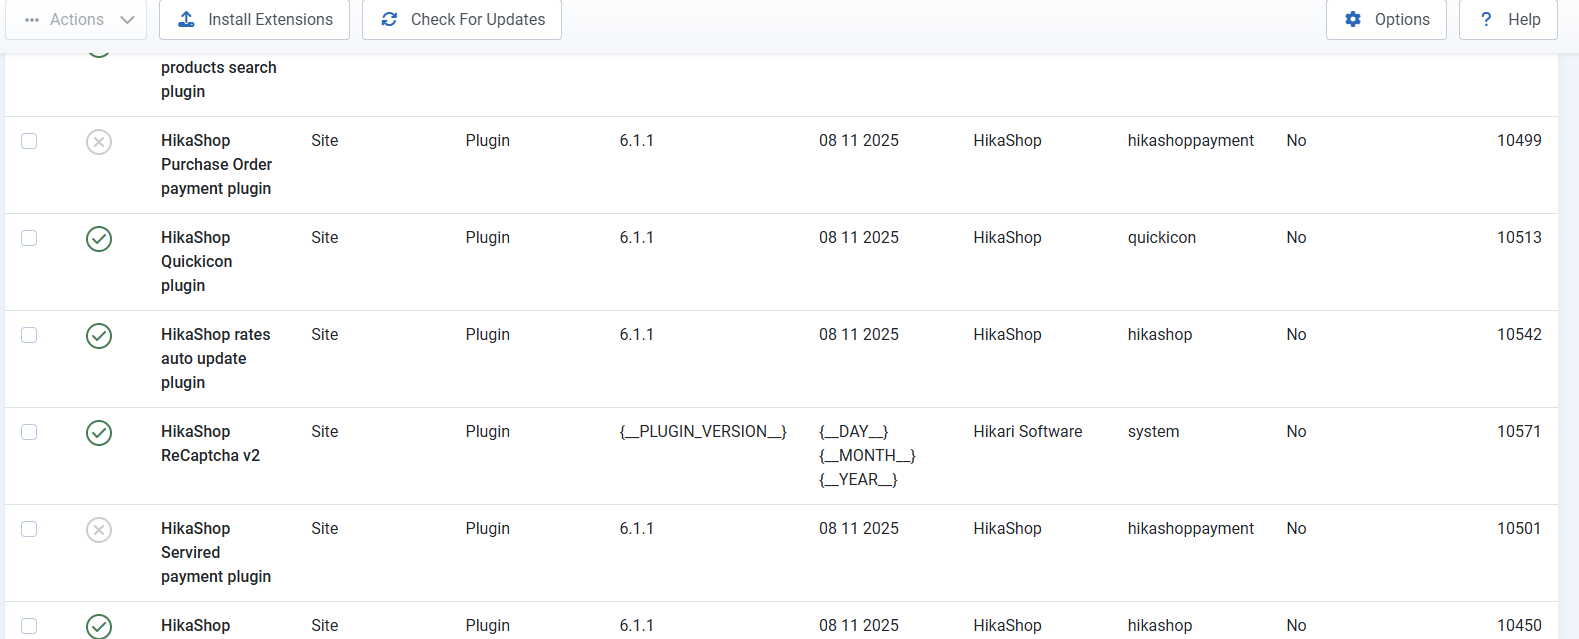Enable the HikaShop Purchase Order payment plugin
Screen dimensions: 1579x639
99,142
